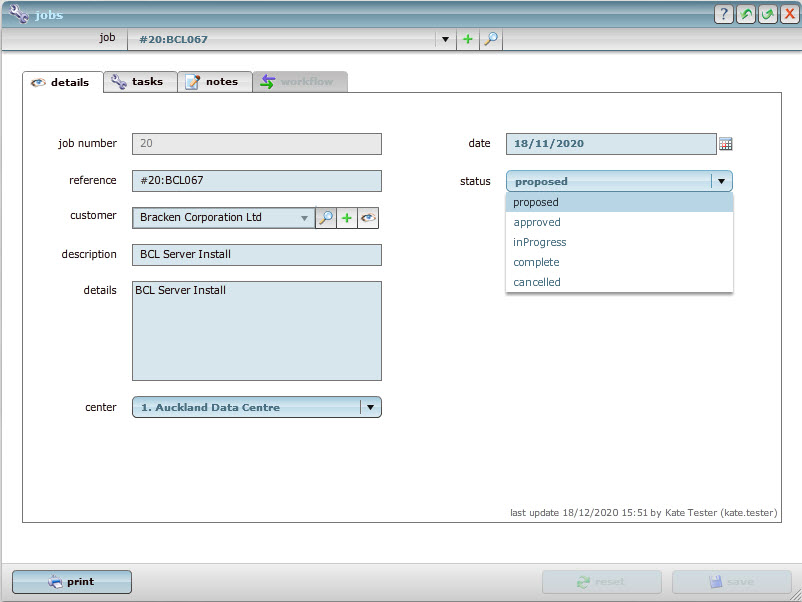Select 'inProgress' status option
Viewport: 802px width, 602px height.
point(540,242)
